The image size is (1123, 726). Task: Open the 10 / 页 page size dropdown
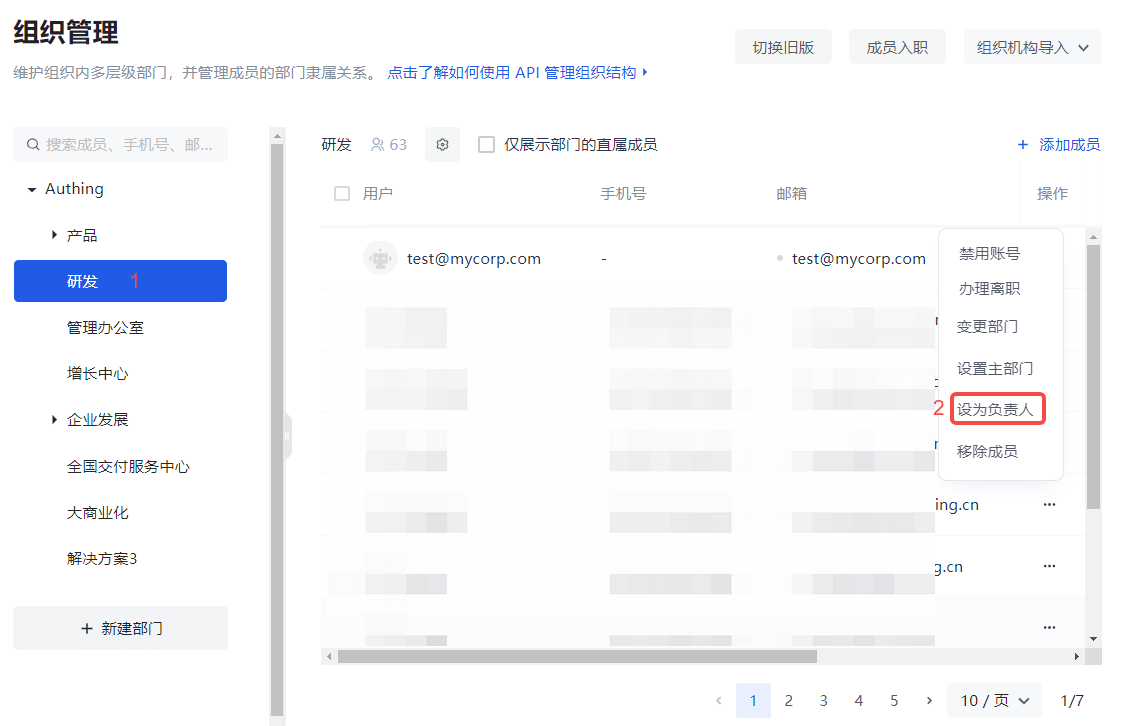click(994, 701)
